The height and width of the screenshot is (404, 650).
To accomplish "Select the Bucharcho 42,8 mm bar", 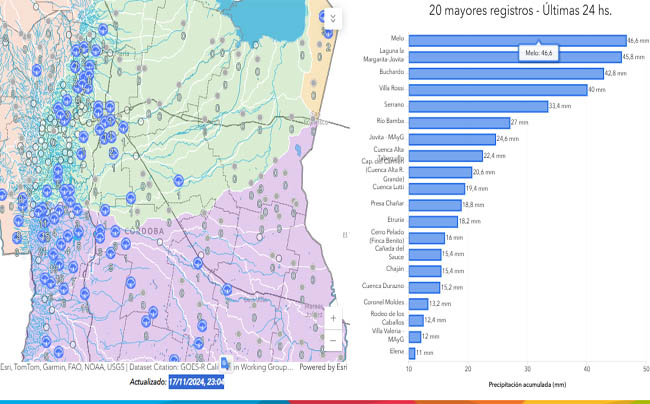I will (x=507, y=73).
